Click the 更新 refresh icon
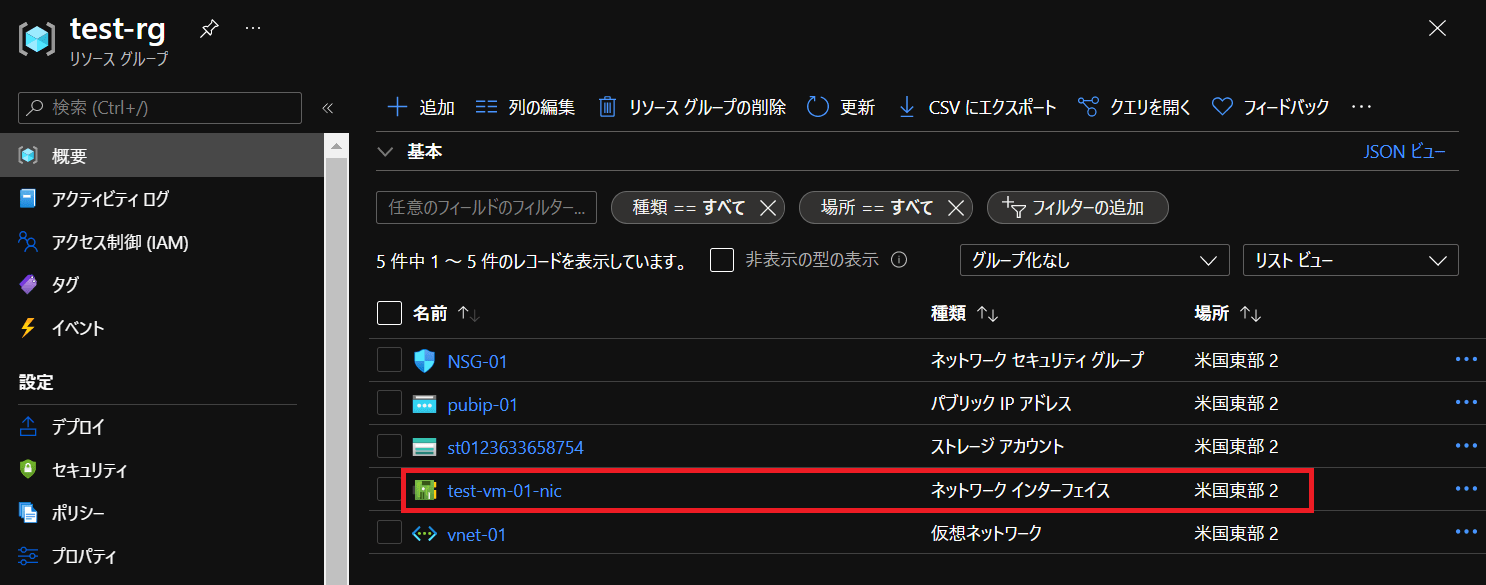Viewport: 1486px width, 585px height. tap(818, 107)
